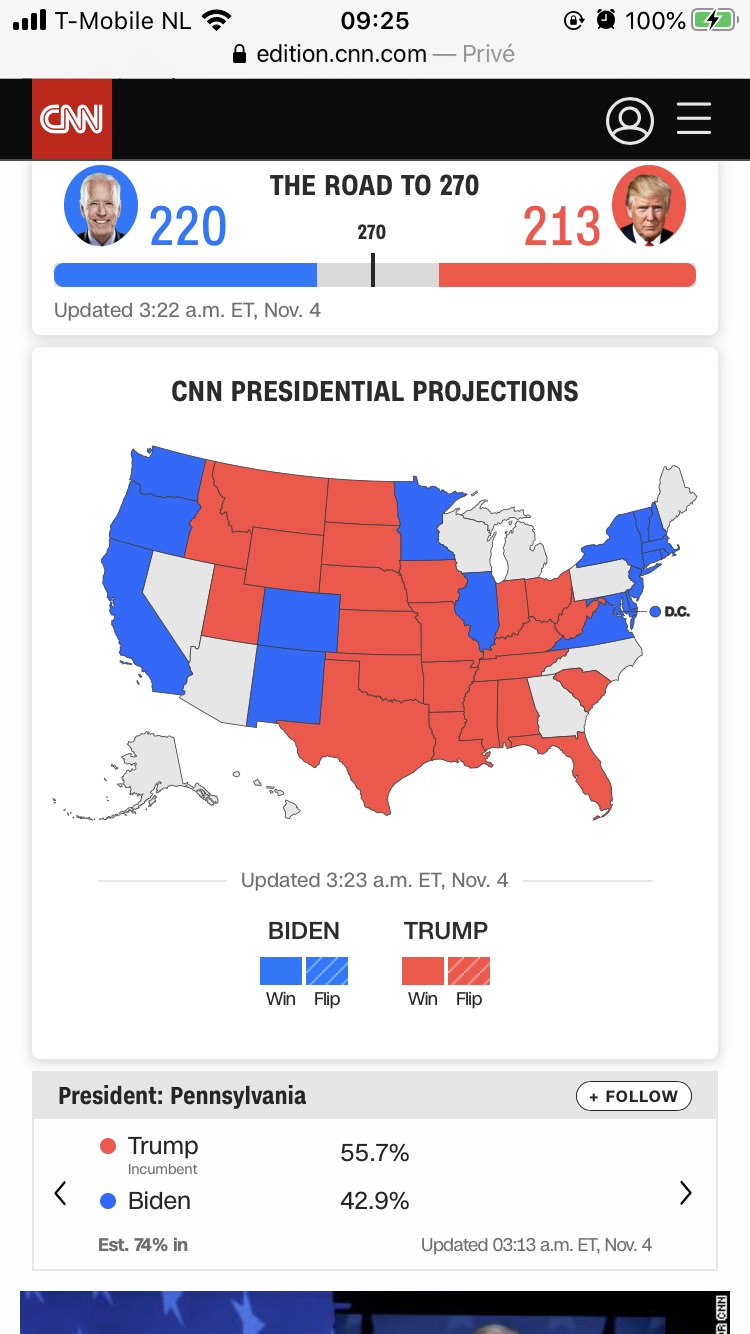
Task: Click the Biden Flip striped swatch
Action: point(327,971)
